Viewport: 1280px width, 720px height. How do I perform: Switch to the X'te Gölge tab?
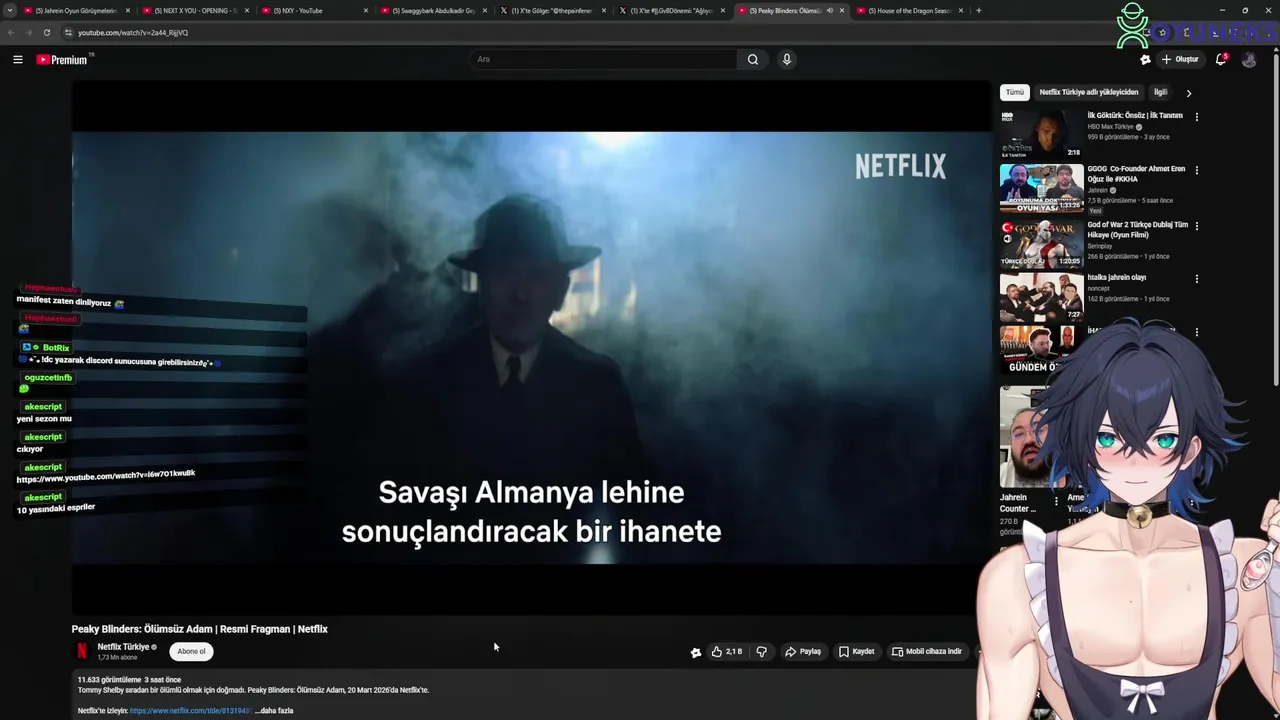point(551,10)
